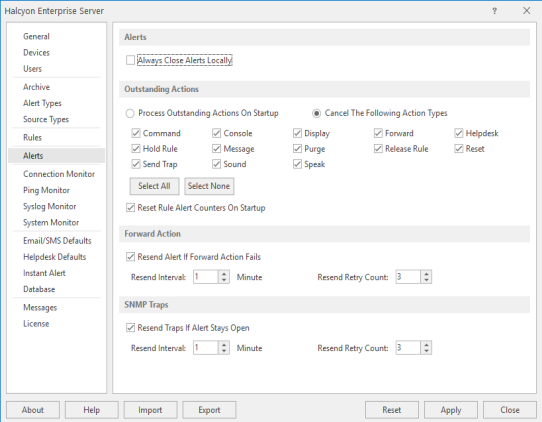Close the window with the X icon
Image resolution: width=542 pixels, height=422 pixels.
click(x=526, y=11)
